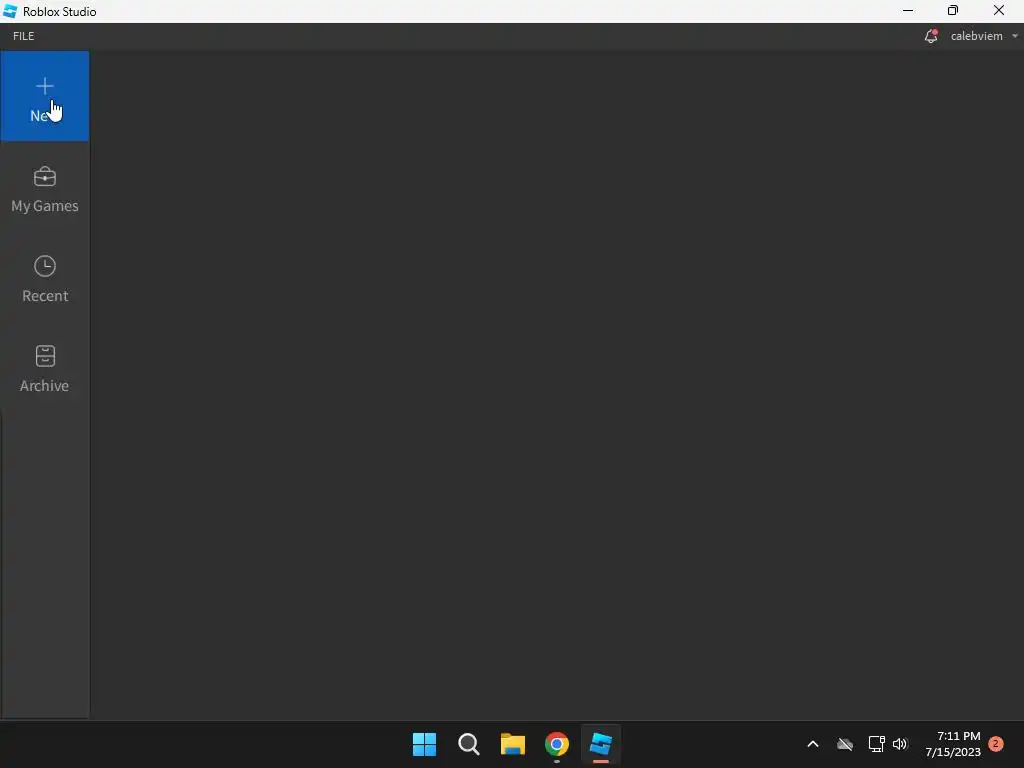Open the FILE menu
The image size is (1024, 768).
(24, 36)
